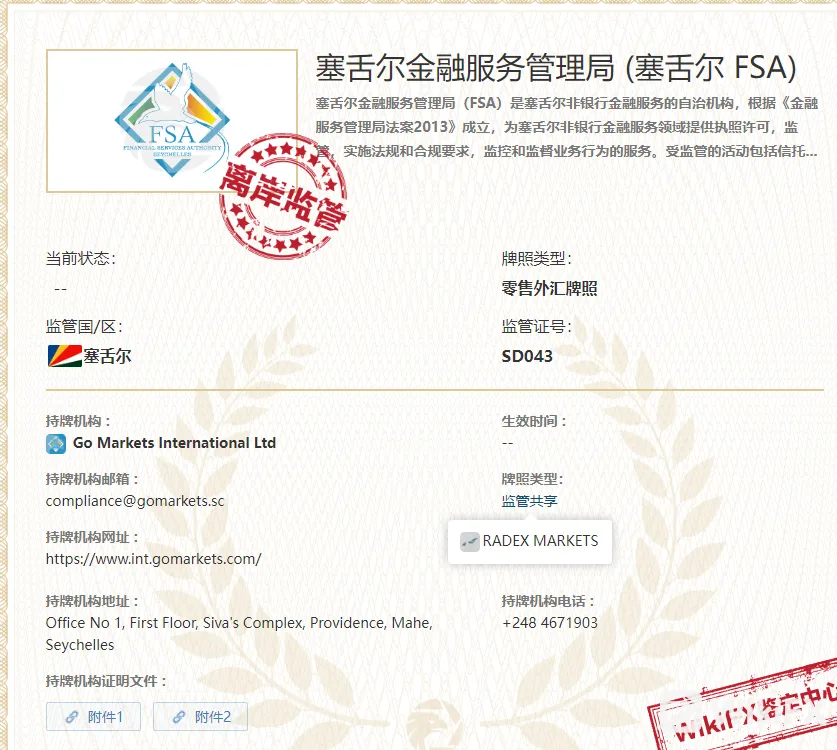Image resolution: width=837 pixels, height=750 pixels.
Task: Click the 生效时间 label
Action: point(533,421)
